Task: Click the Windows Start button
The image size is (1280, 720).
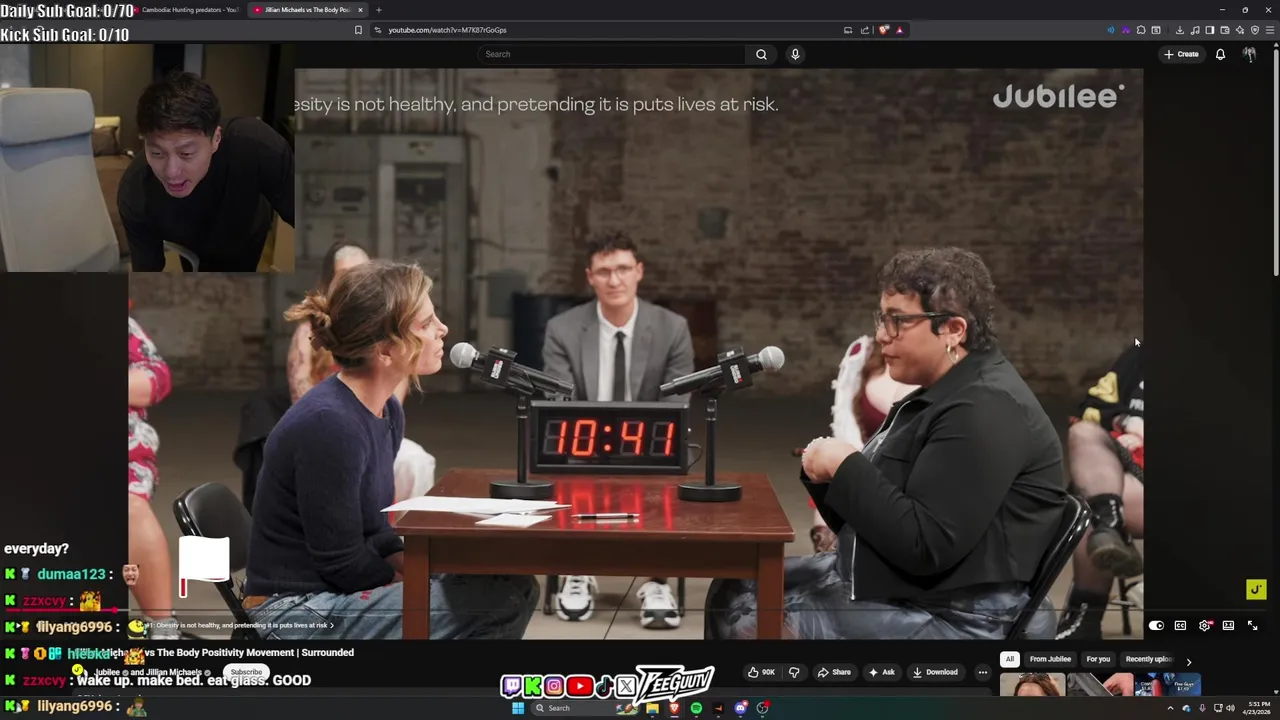Action: pos(517,708)
